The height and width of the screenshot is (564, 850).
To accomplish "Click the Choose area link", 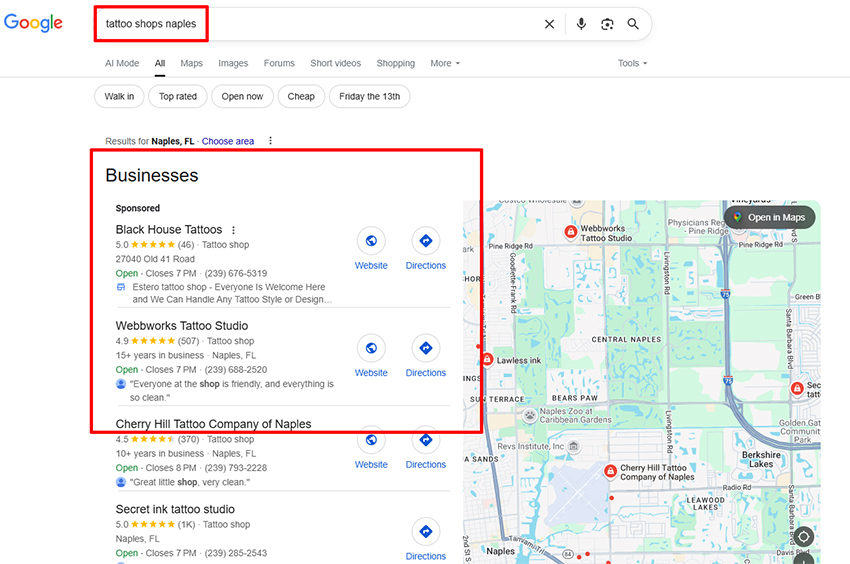I will (x=228, y=141).
